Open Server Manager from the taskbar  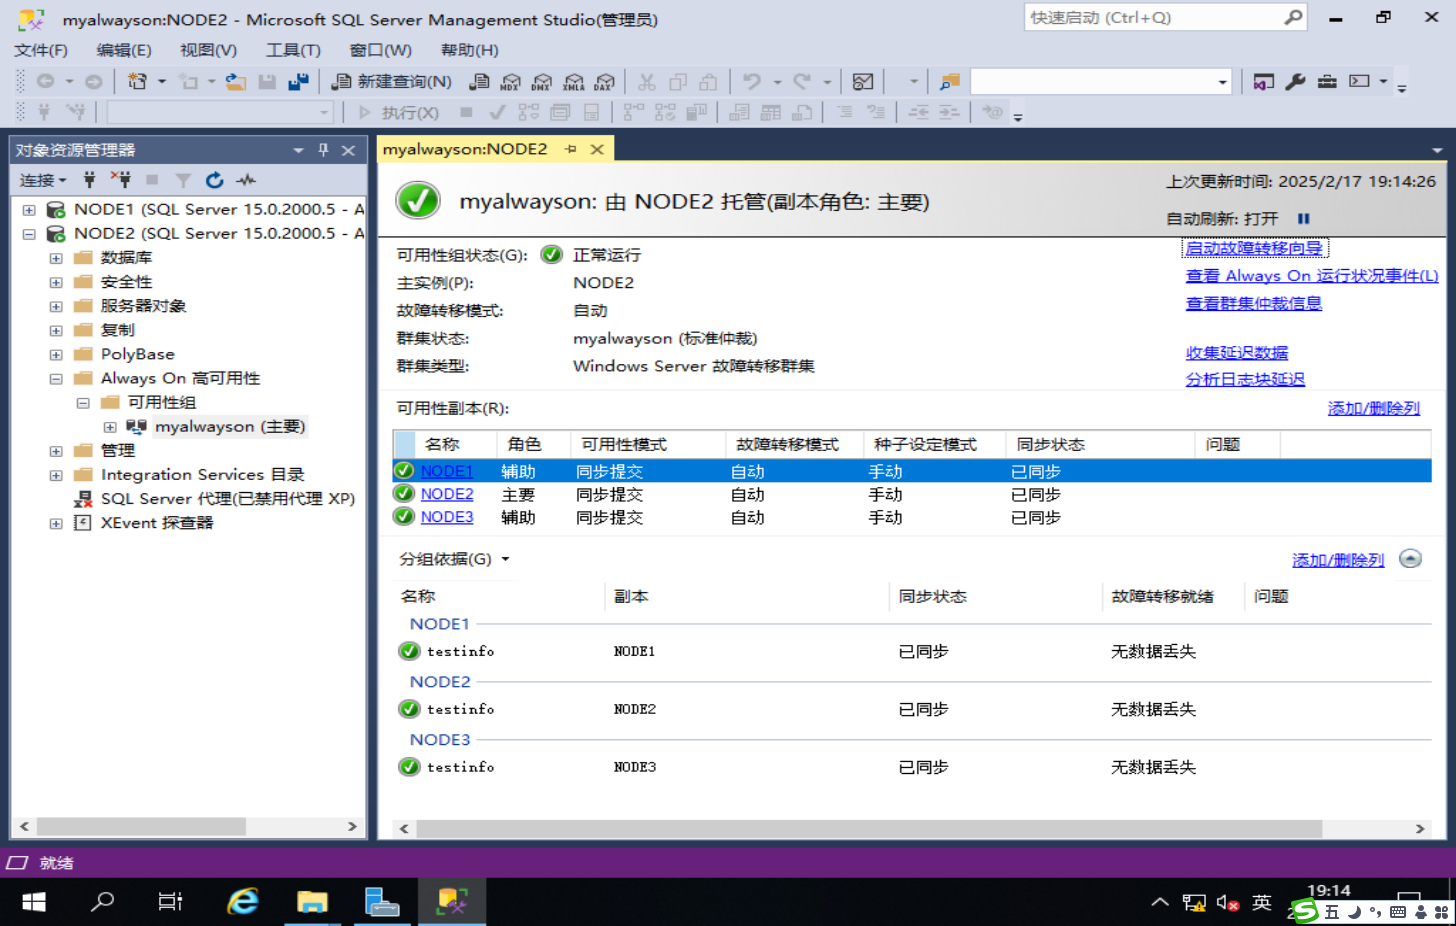382,902
